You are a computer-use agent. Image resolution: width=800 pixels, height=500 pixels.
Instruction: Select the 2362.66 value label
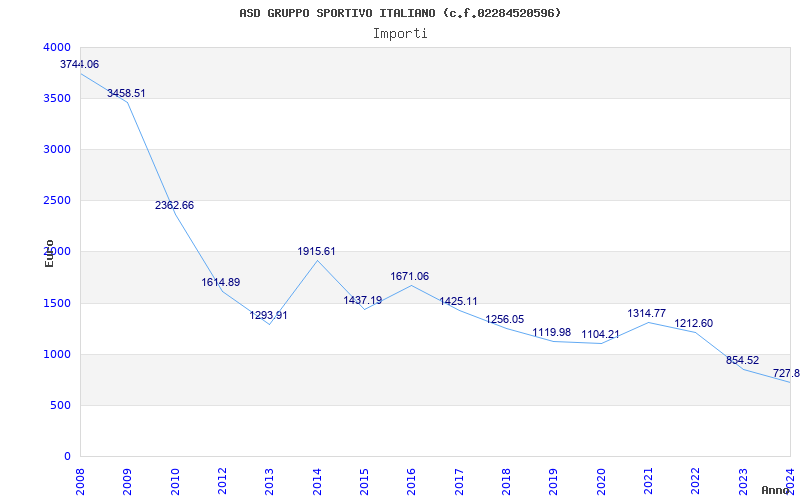(x=174, y=205)
